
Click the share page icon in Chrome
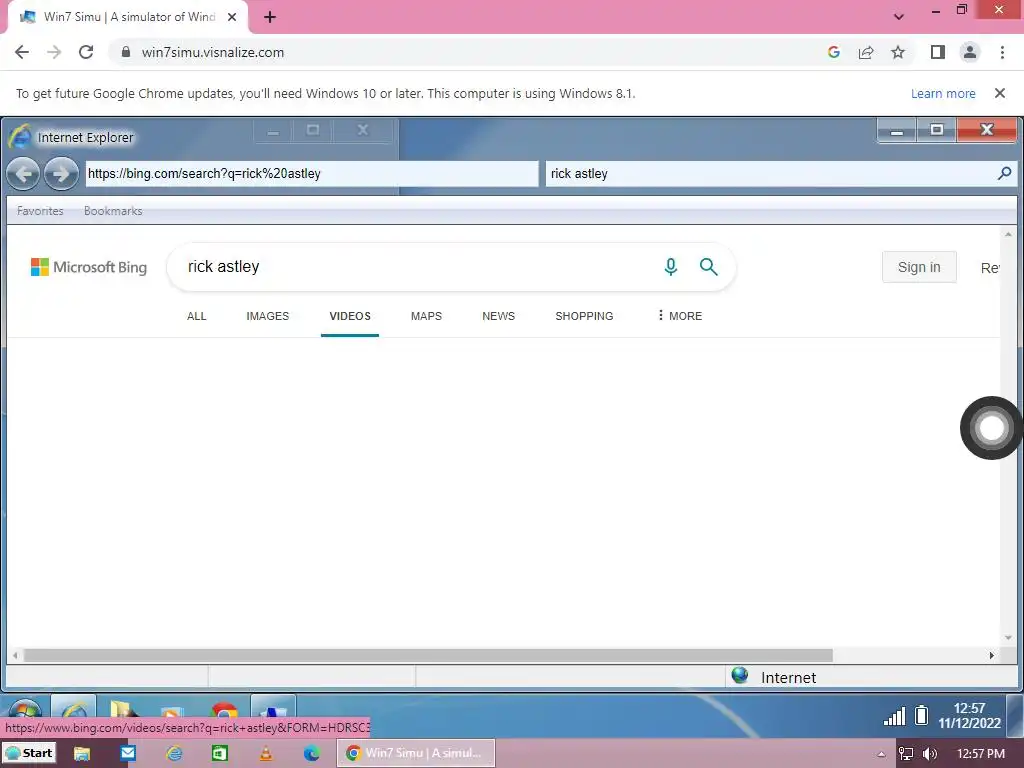click(x=866, y=52)
